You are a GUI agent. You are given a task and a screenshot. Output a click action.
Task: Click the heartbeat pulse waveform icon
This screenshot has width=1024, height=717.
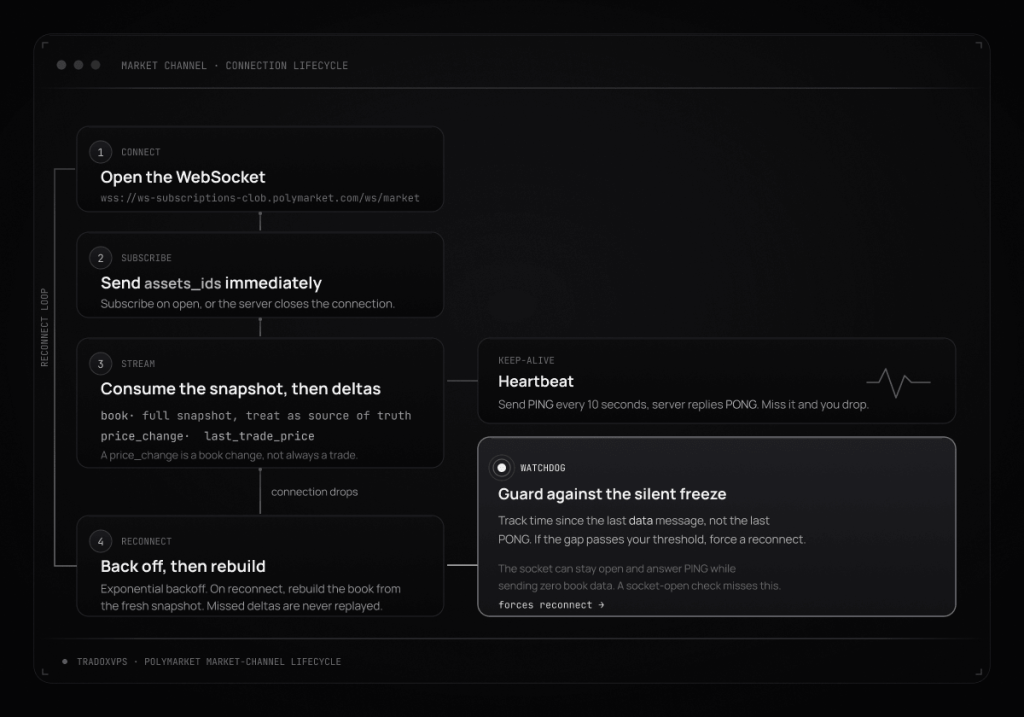click(899, 382)
